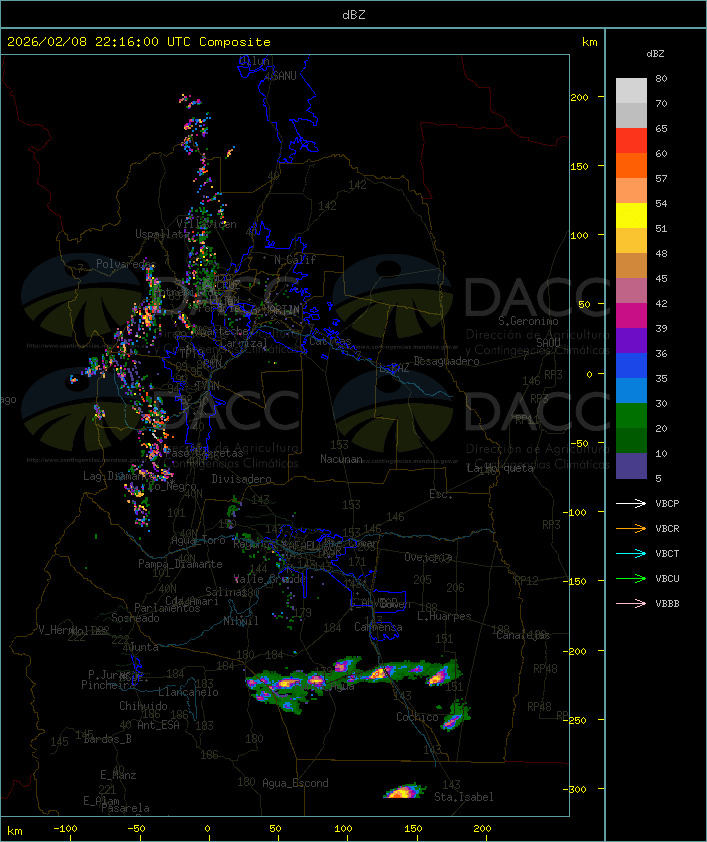
Task: Pick the green 30-20 dBZ legend swatch
Action: (x=631, y=416)
